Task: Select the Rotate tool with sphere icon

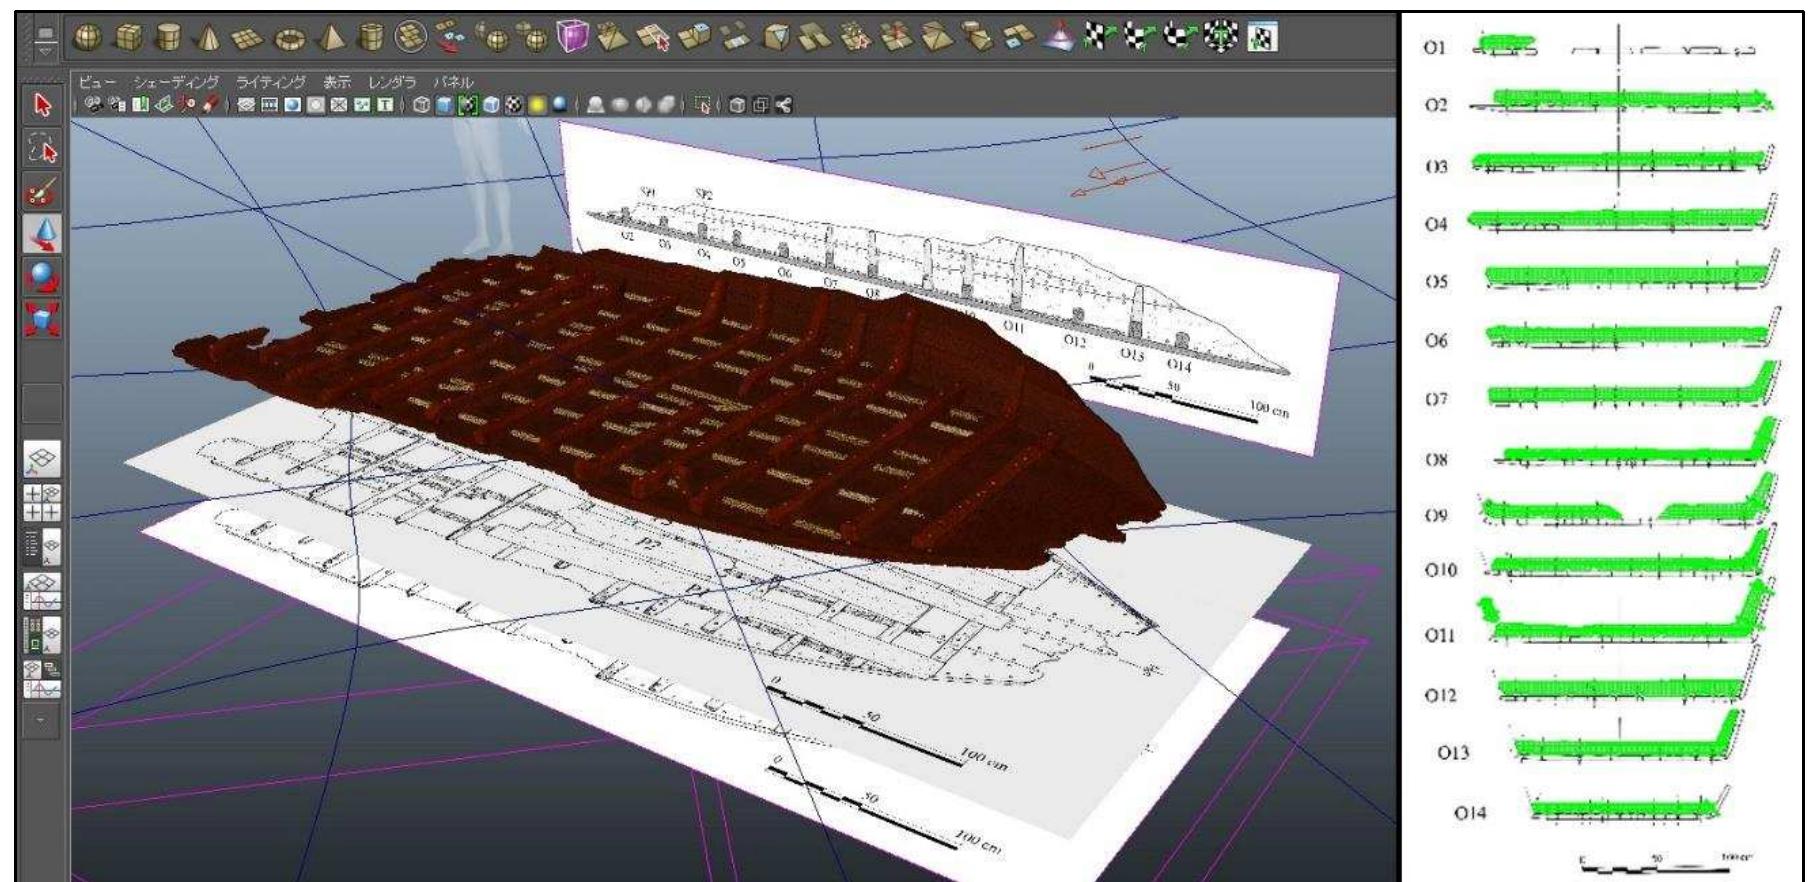Action: click(x=42, y=276)
